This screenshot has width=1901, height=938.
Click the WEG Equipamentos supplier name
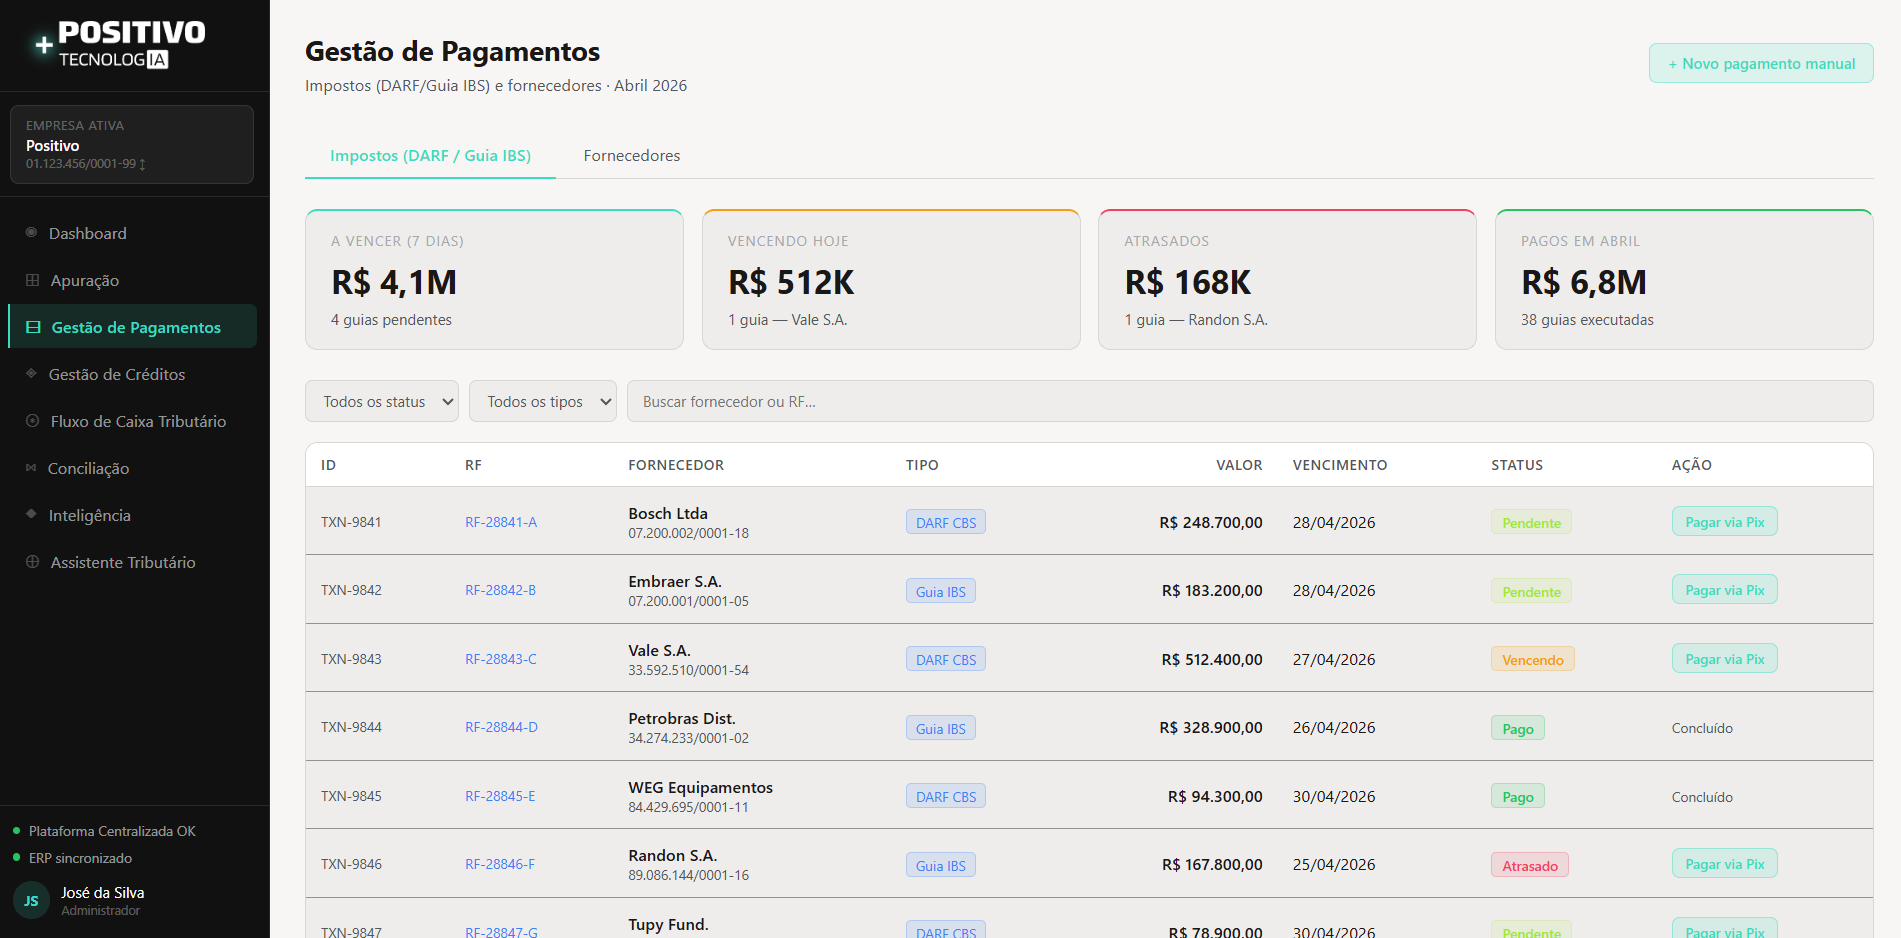click(x=700, y=787)
